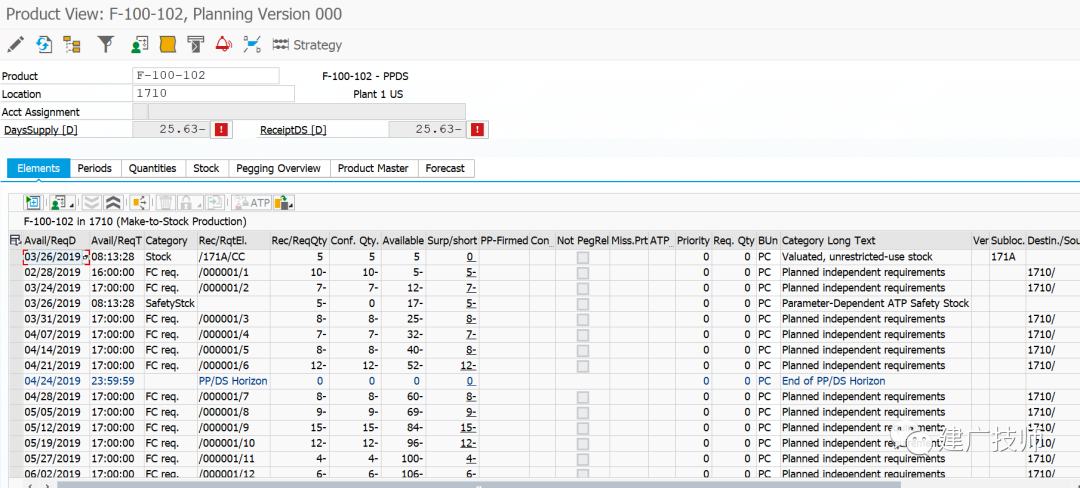Click the pencil change-mode icon
The image size is (1080, 488).
[x=14, y=45]
